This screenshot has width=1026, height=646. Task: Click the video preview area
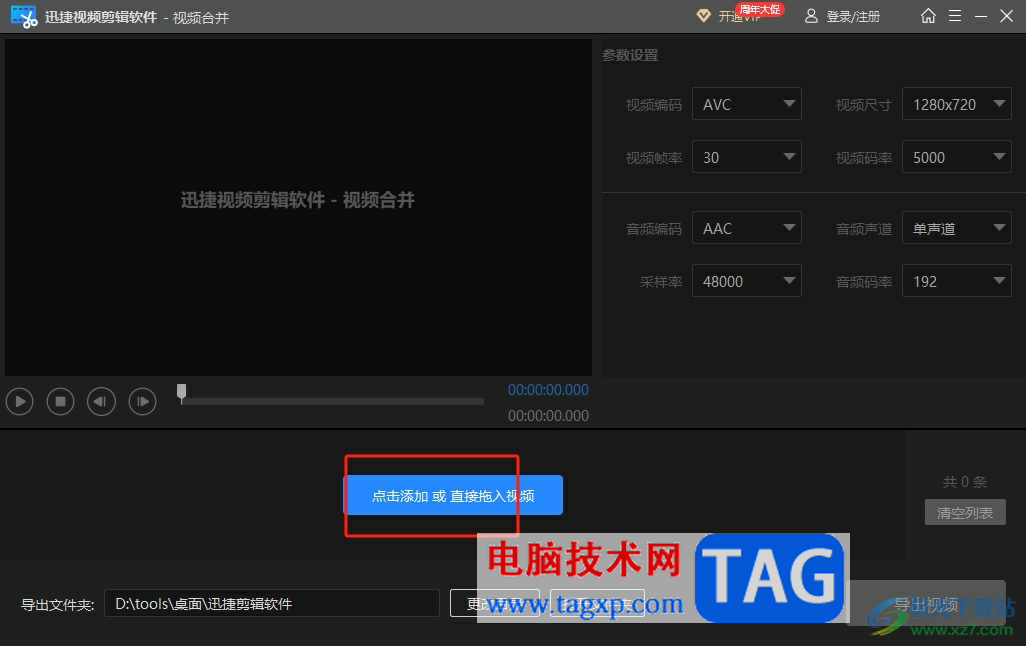coord(298,207)
